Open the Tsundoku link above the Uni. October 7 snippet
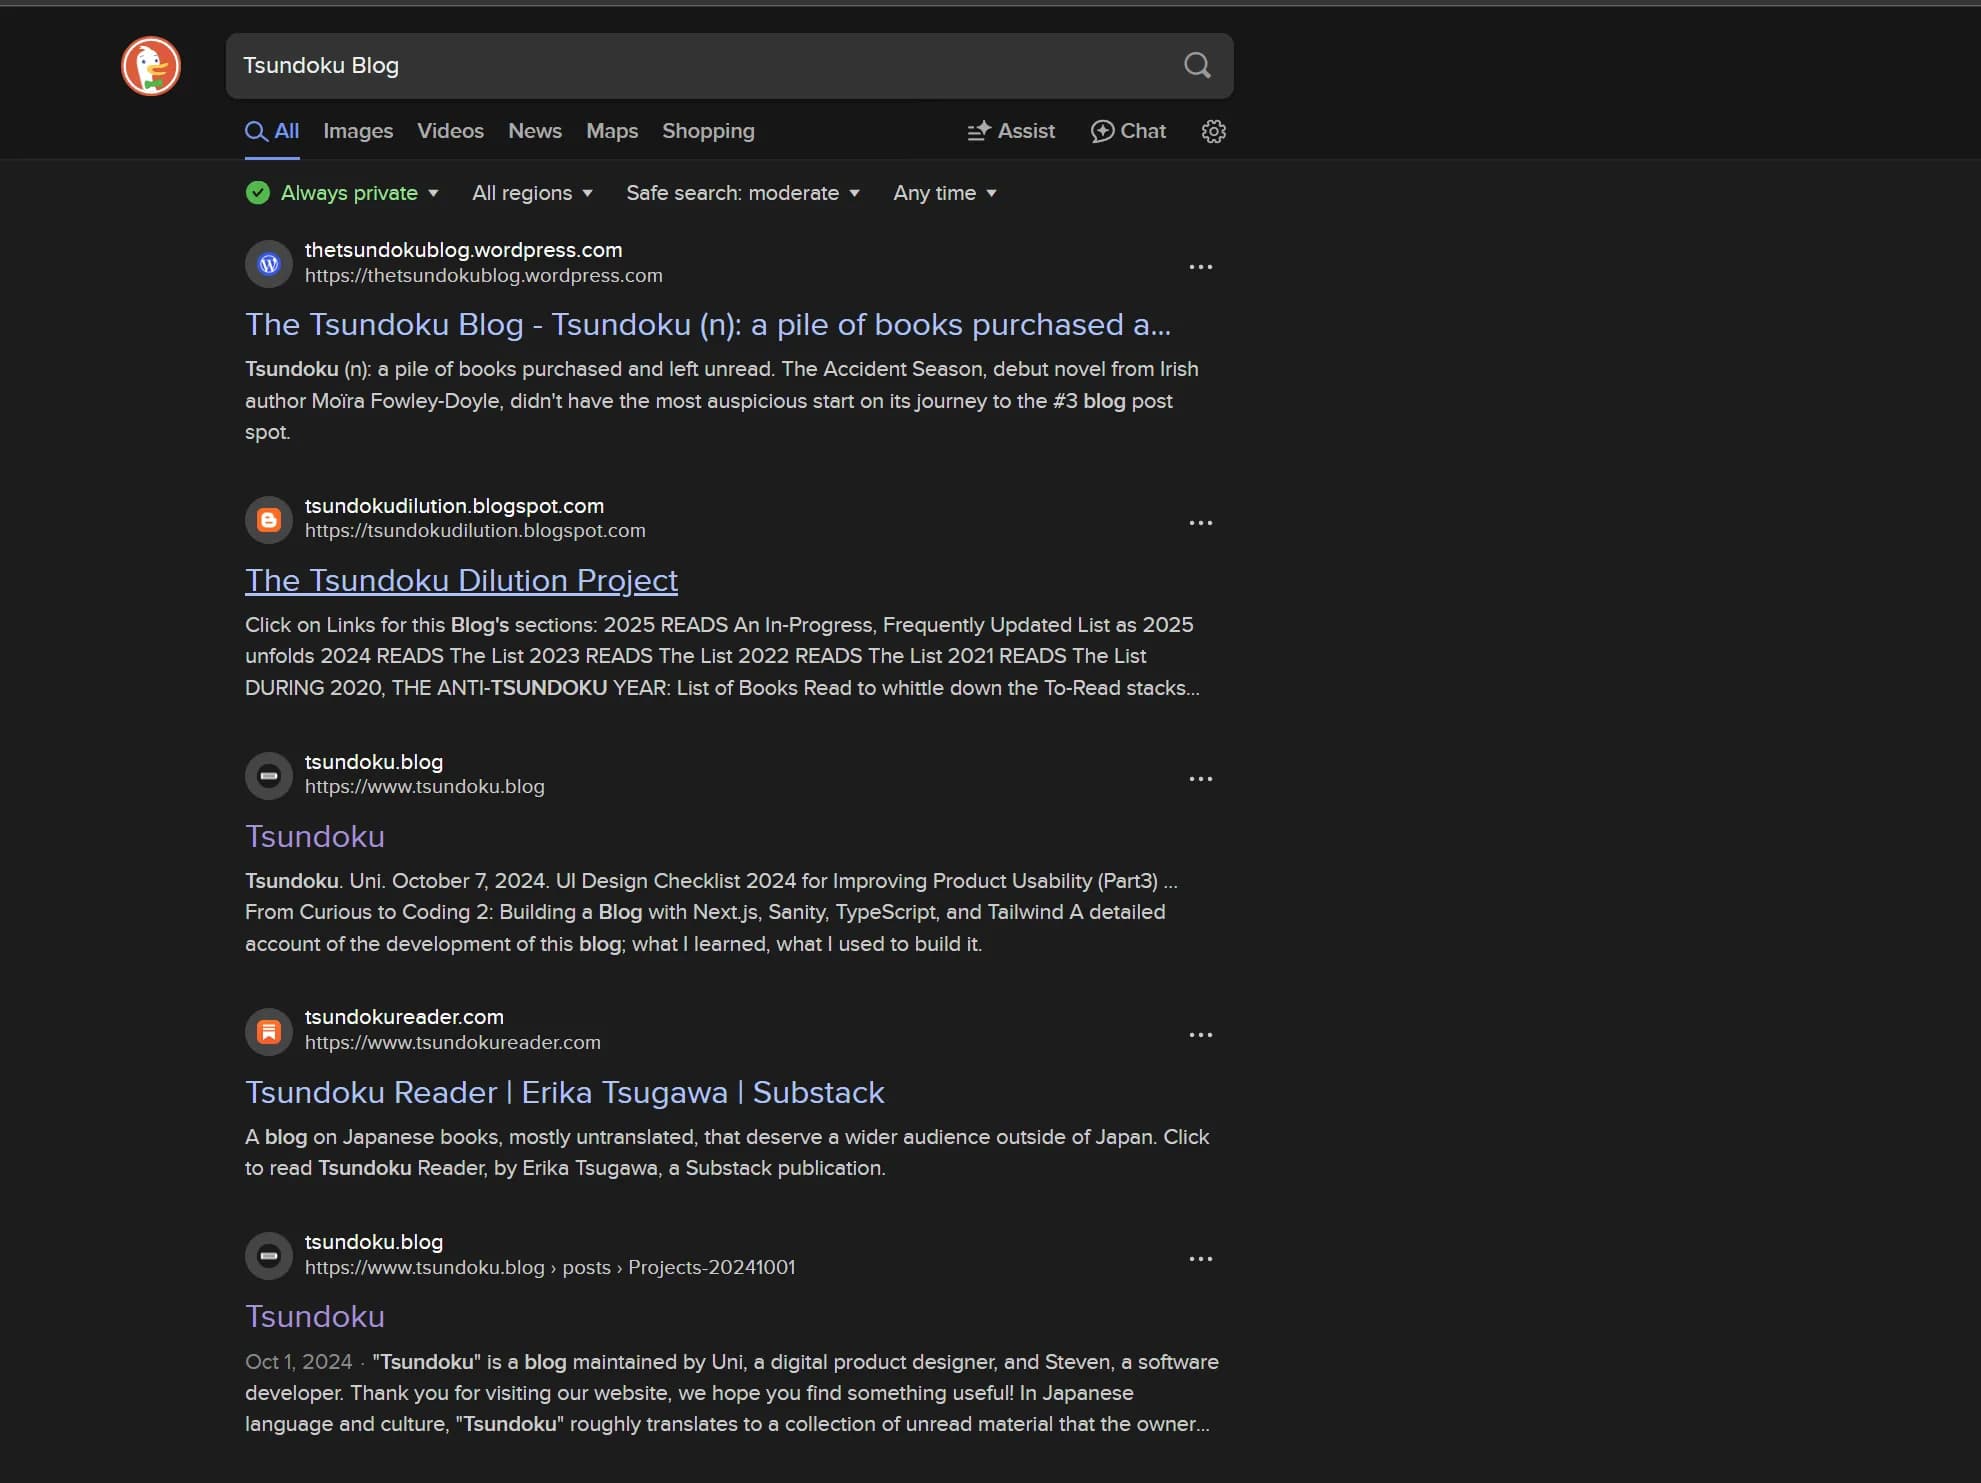The height and width of the screenshot is (1483, 1981). [x=315, y=837]
